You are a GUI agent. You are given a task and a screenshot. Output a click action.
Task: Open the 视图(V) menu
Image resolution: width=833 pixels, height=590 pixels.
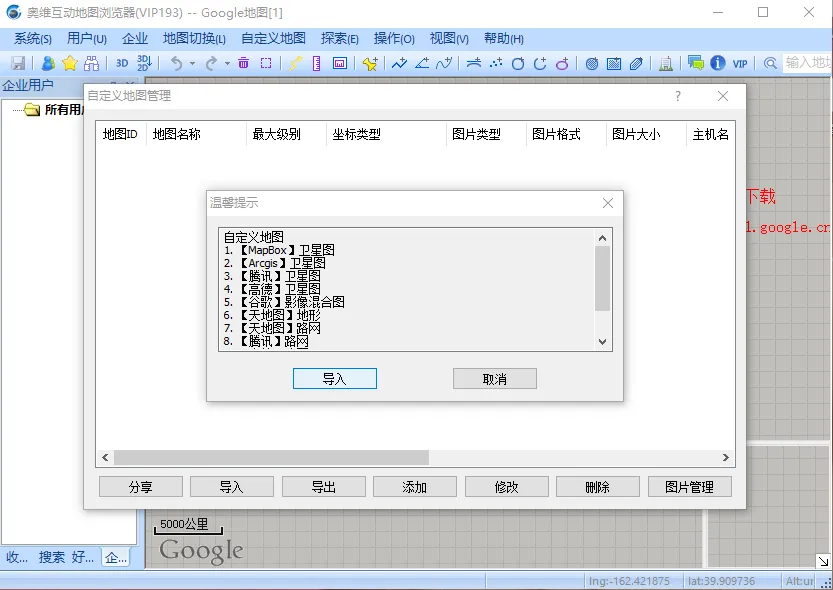click(x=449, y=39)
